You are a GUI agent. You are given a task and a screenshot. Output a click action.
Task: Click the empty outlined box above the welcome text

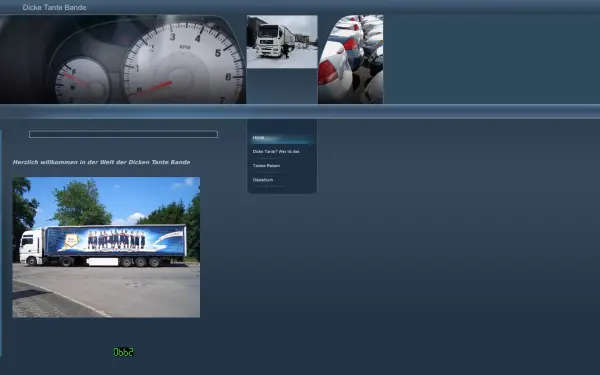(x=123, y=134)
